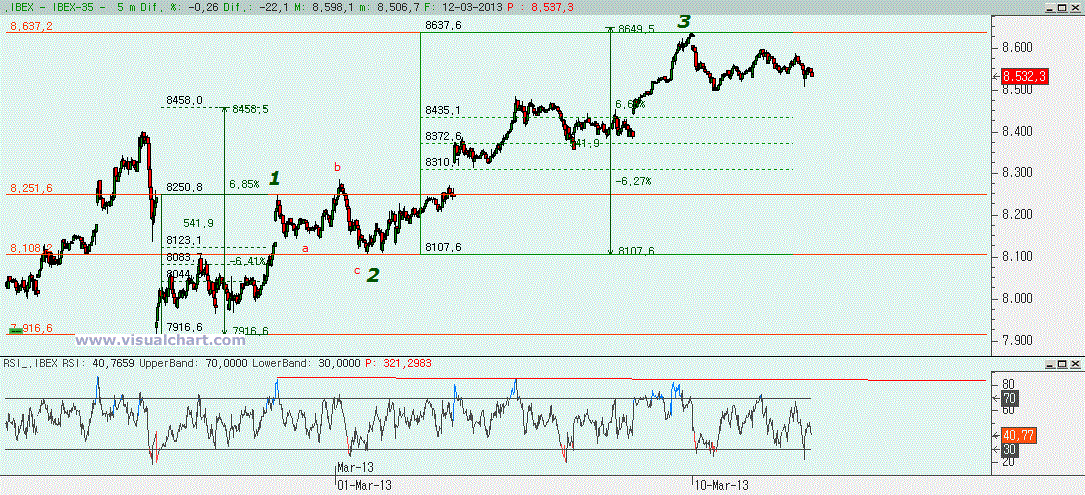The image size is (1085, 495).
Task: Click the 6,85% percentage label
Action: [x=244, y=185]
